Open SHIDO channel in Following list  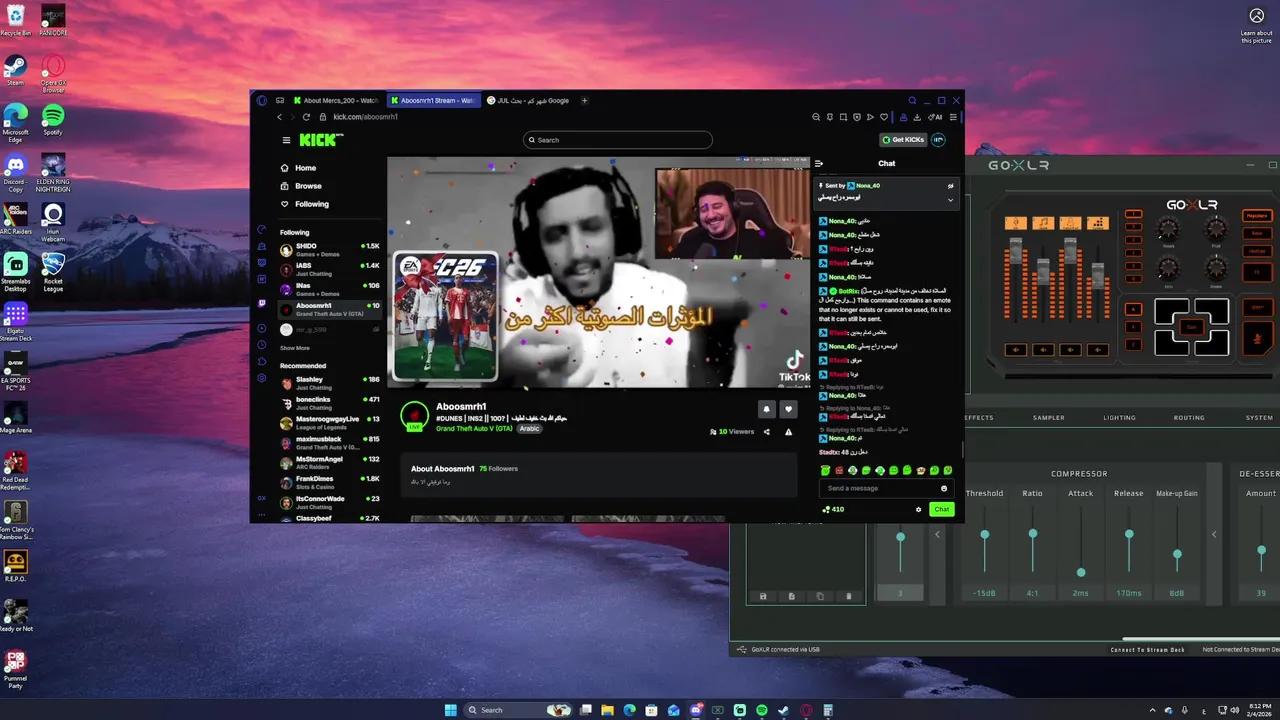tap(330, 249)
